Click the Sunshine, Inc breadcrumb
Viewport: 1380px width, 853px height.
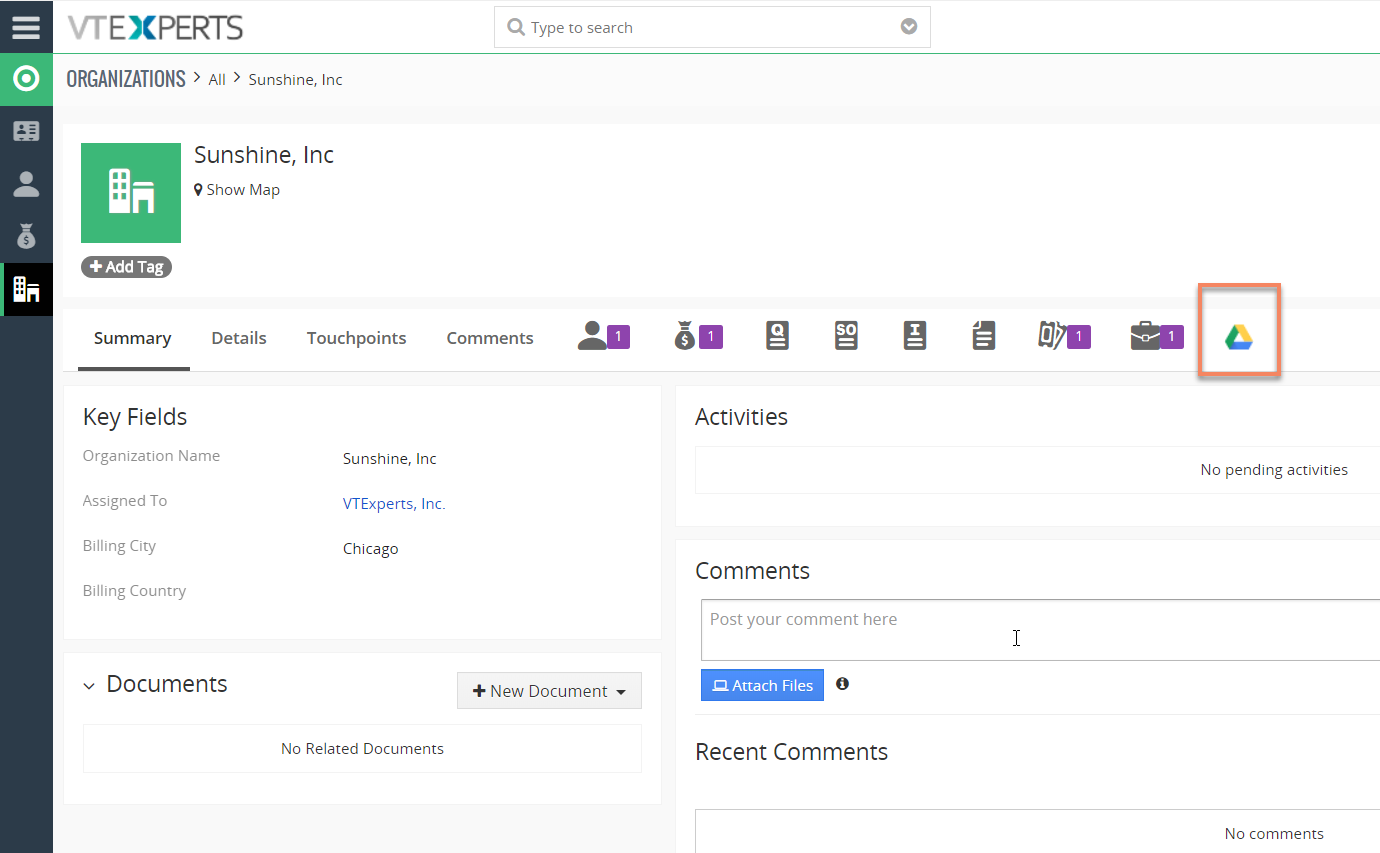[296, 80]
